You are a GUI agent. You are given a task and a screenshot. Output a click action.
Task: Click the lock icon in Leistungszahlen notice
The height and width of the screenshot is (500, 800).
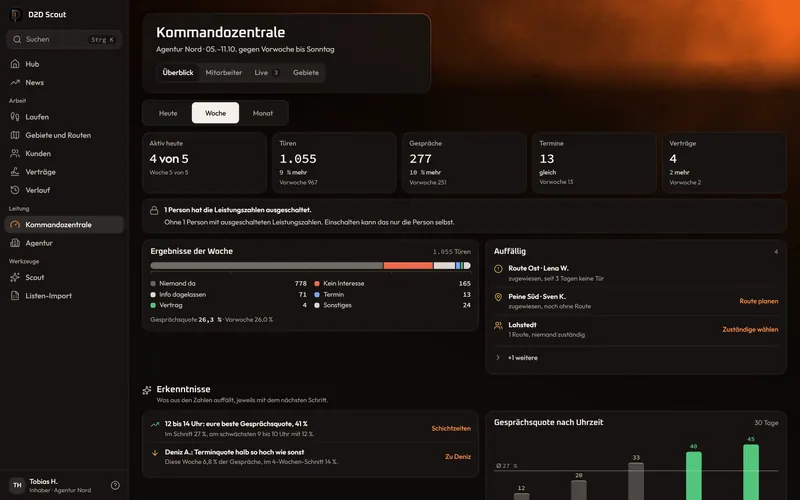(x=154, y=210)
